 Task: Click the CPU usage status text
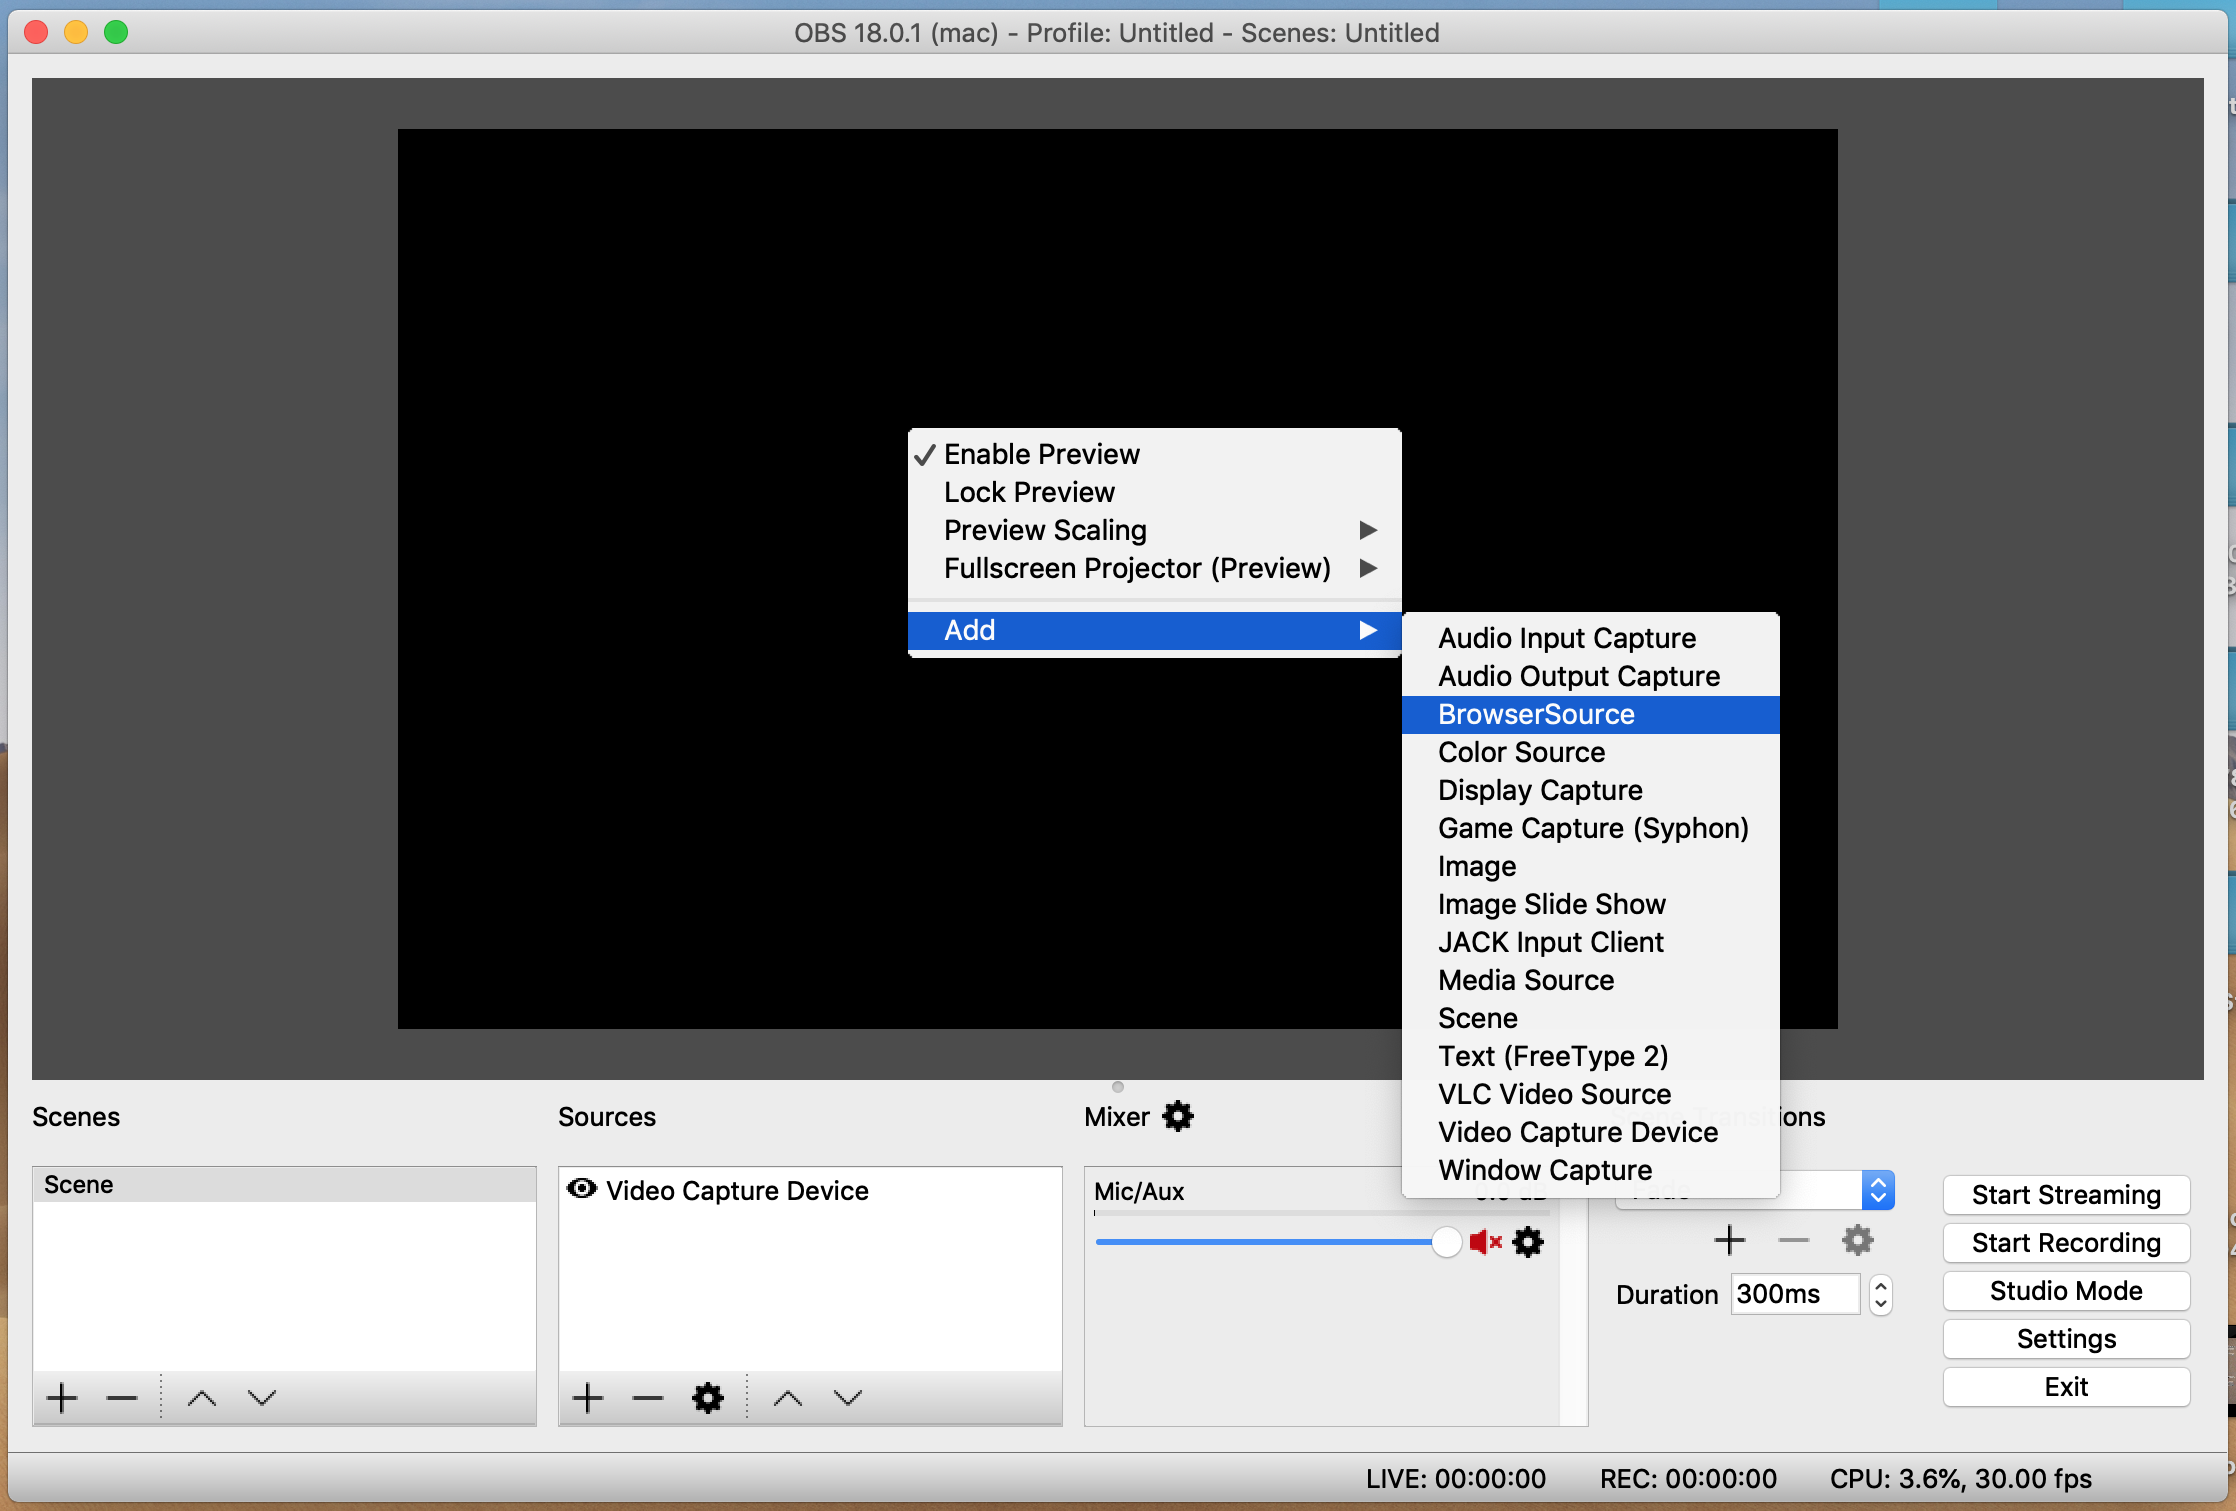click(1960, 1479)
